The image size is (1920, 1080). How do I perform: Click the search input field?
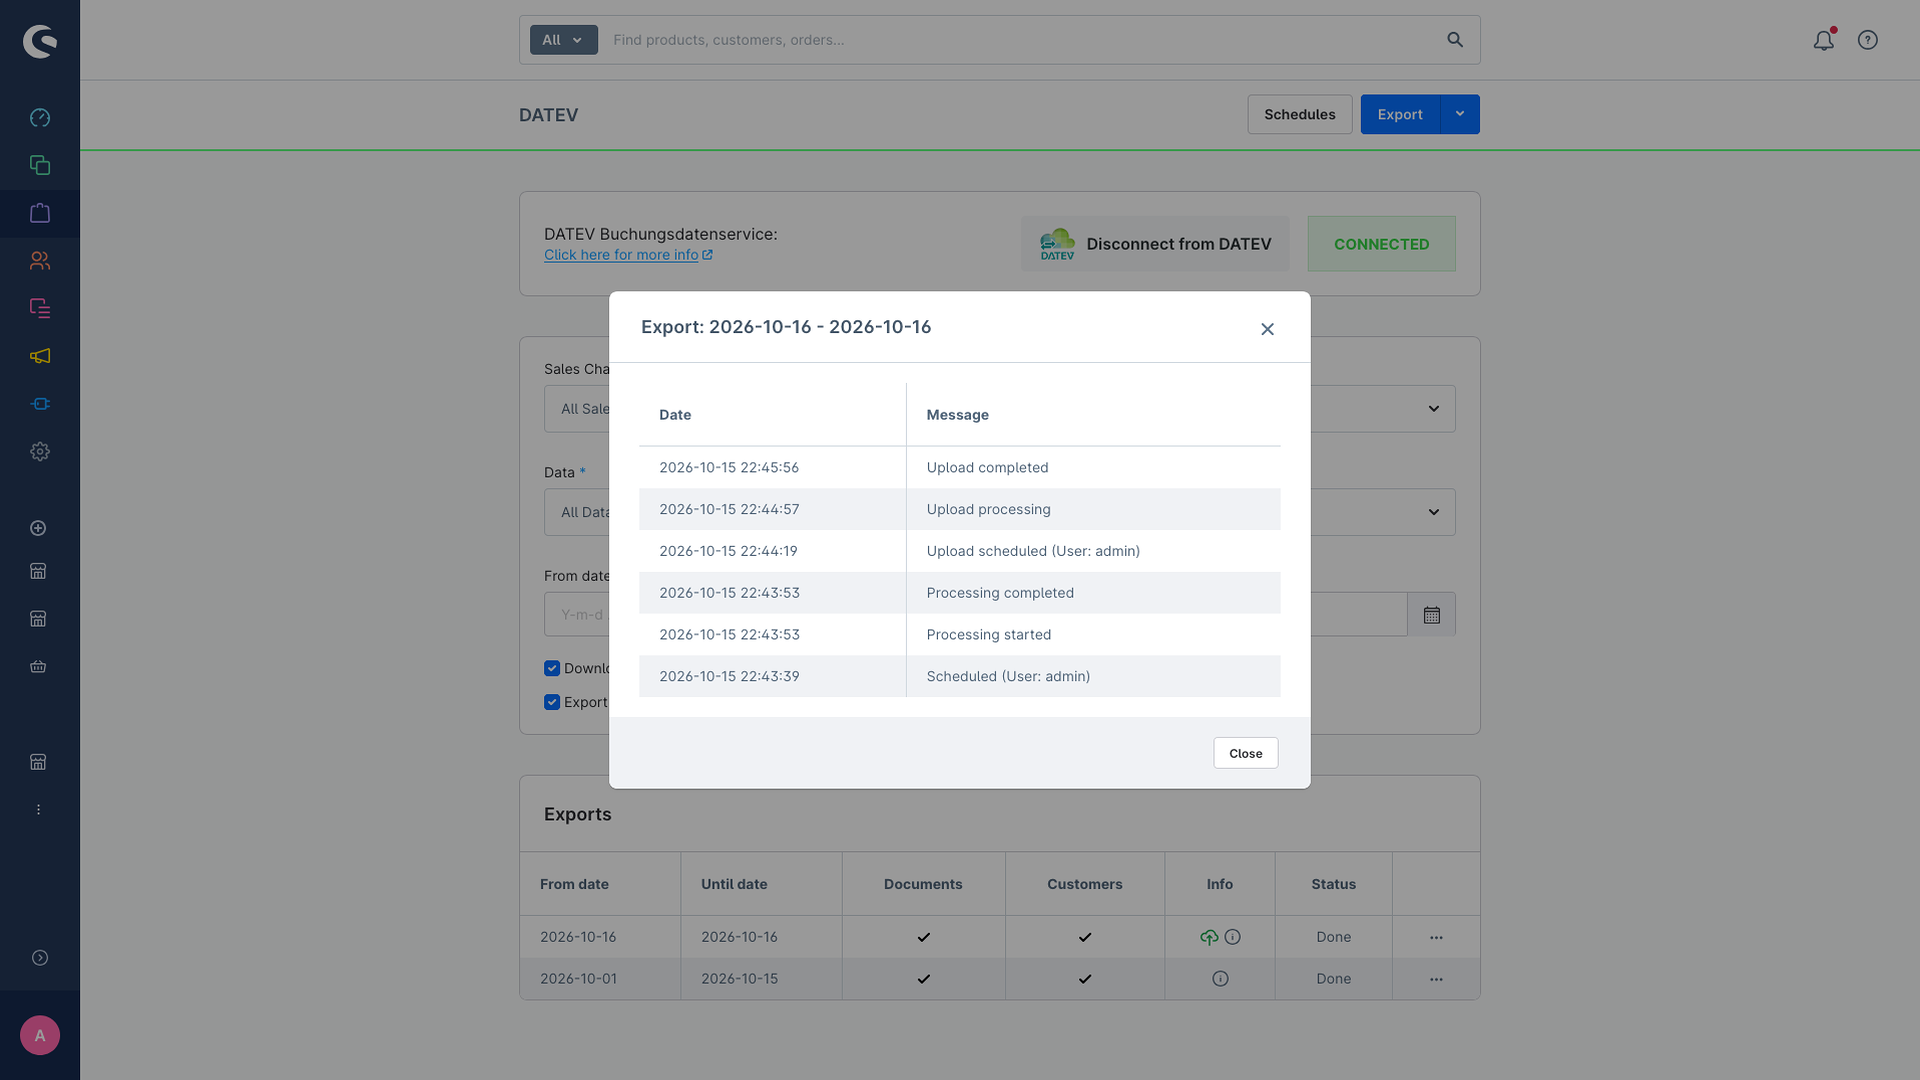pyautogui.click(x=1020, y=40)
